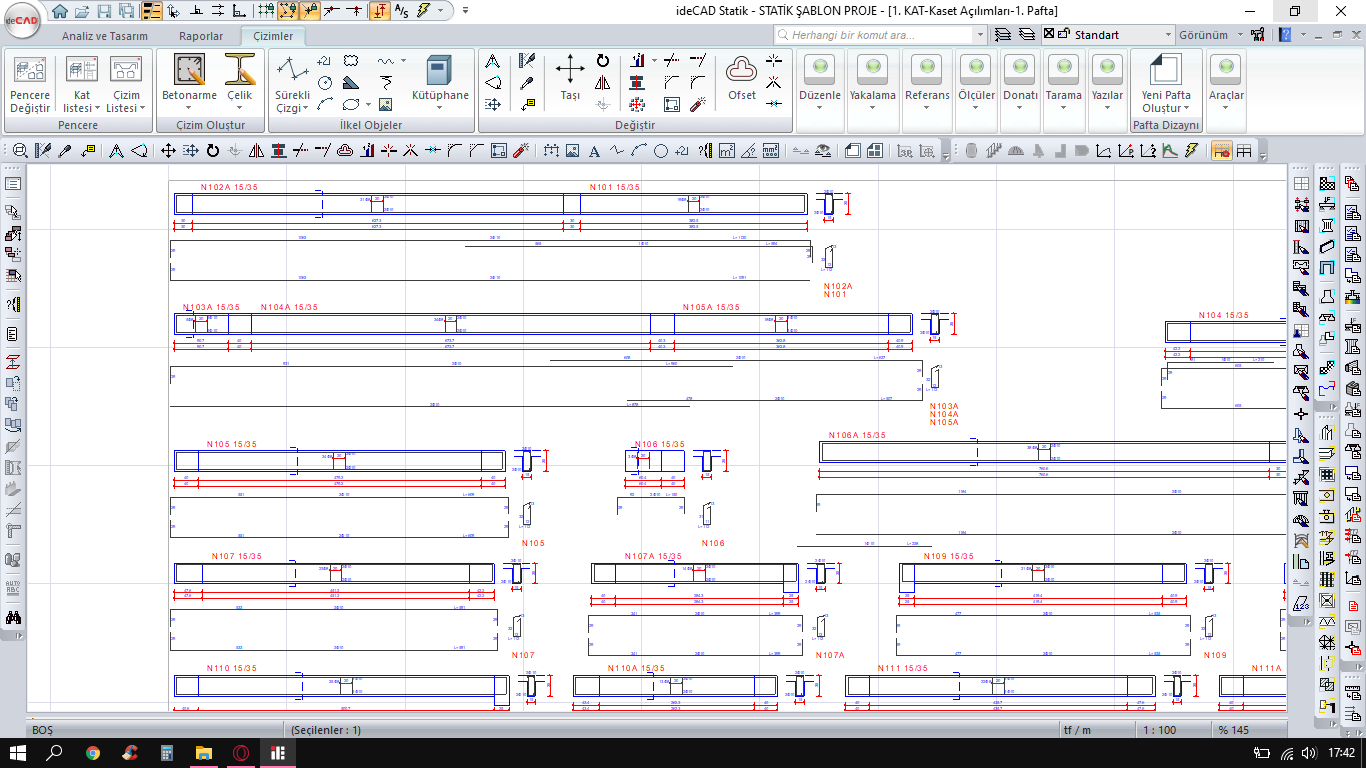Open the Windows Start menu
Screen dimensions: 1366x768
pos(18,752)
